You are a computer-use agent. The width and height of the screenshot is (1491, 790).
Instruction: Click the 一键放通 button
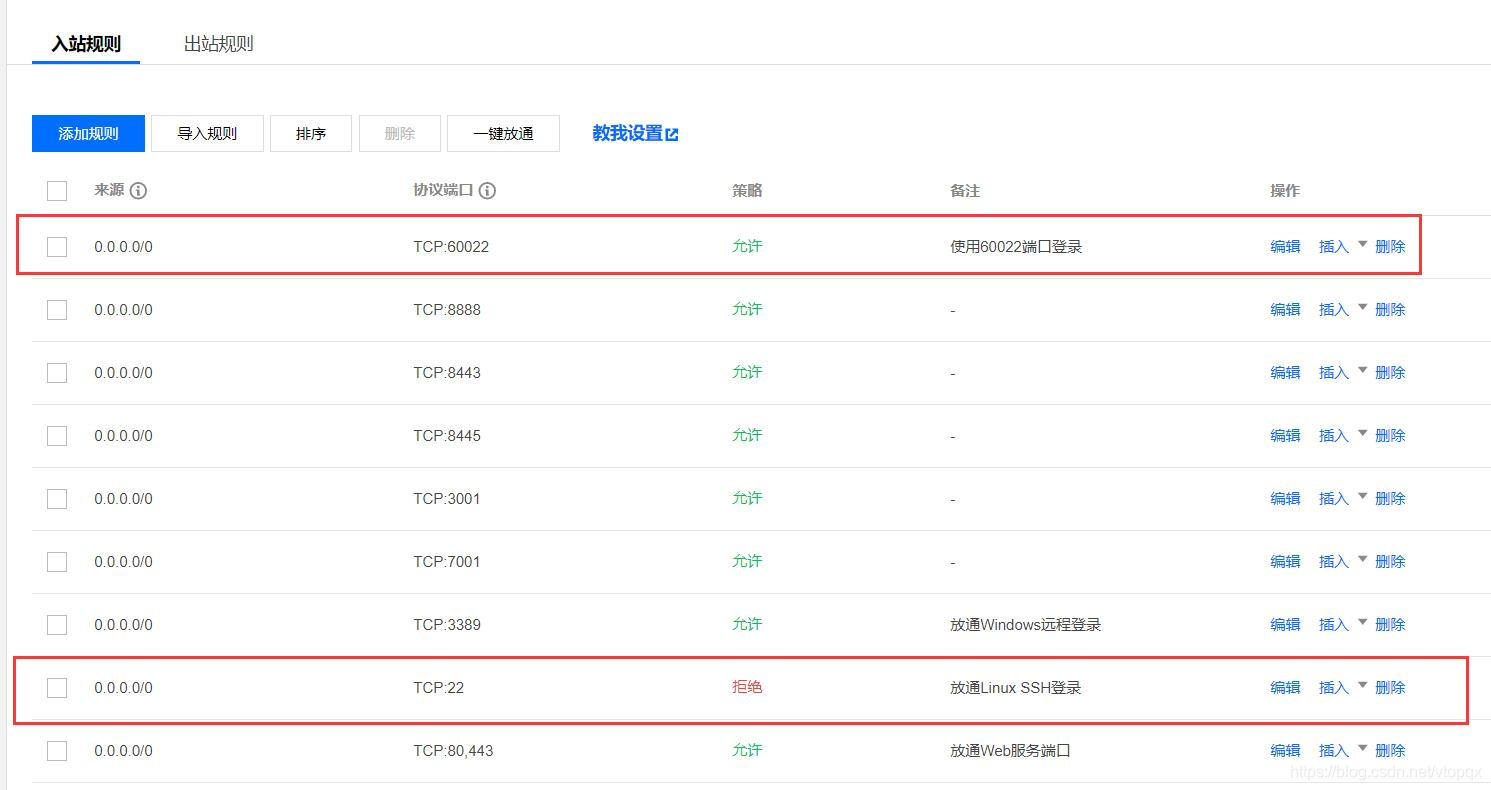pyautogui.click(x=503, y=134)
